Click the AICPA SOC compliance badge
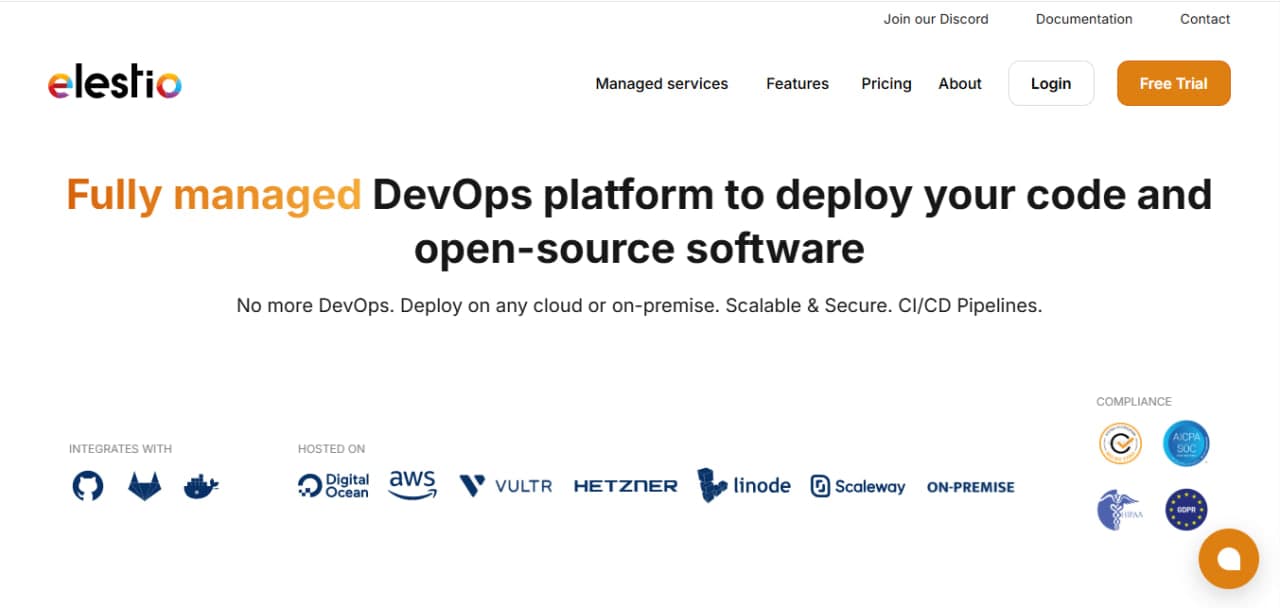This screenshot has width=1280, height=608. click(x=1186, y=443)
